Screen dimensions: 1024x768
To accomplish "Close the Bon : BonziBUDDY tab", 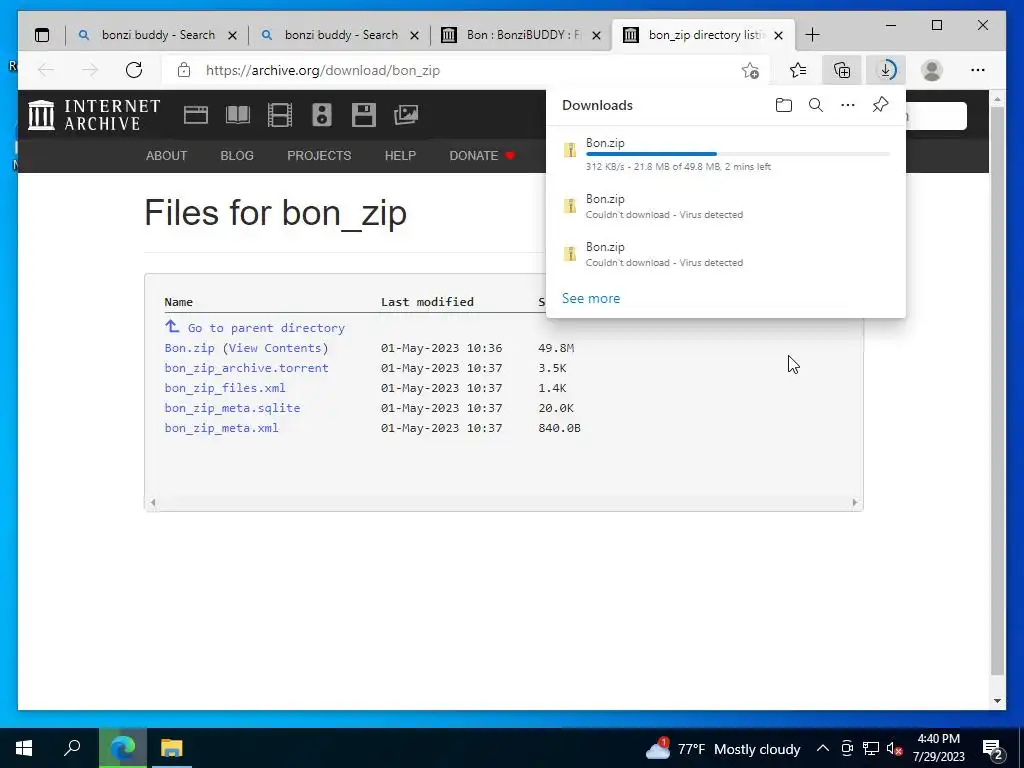I will click(x=596, y=35).
